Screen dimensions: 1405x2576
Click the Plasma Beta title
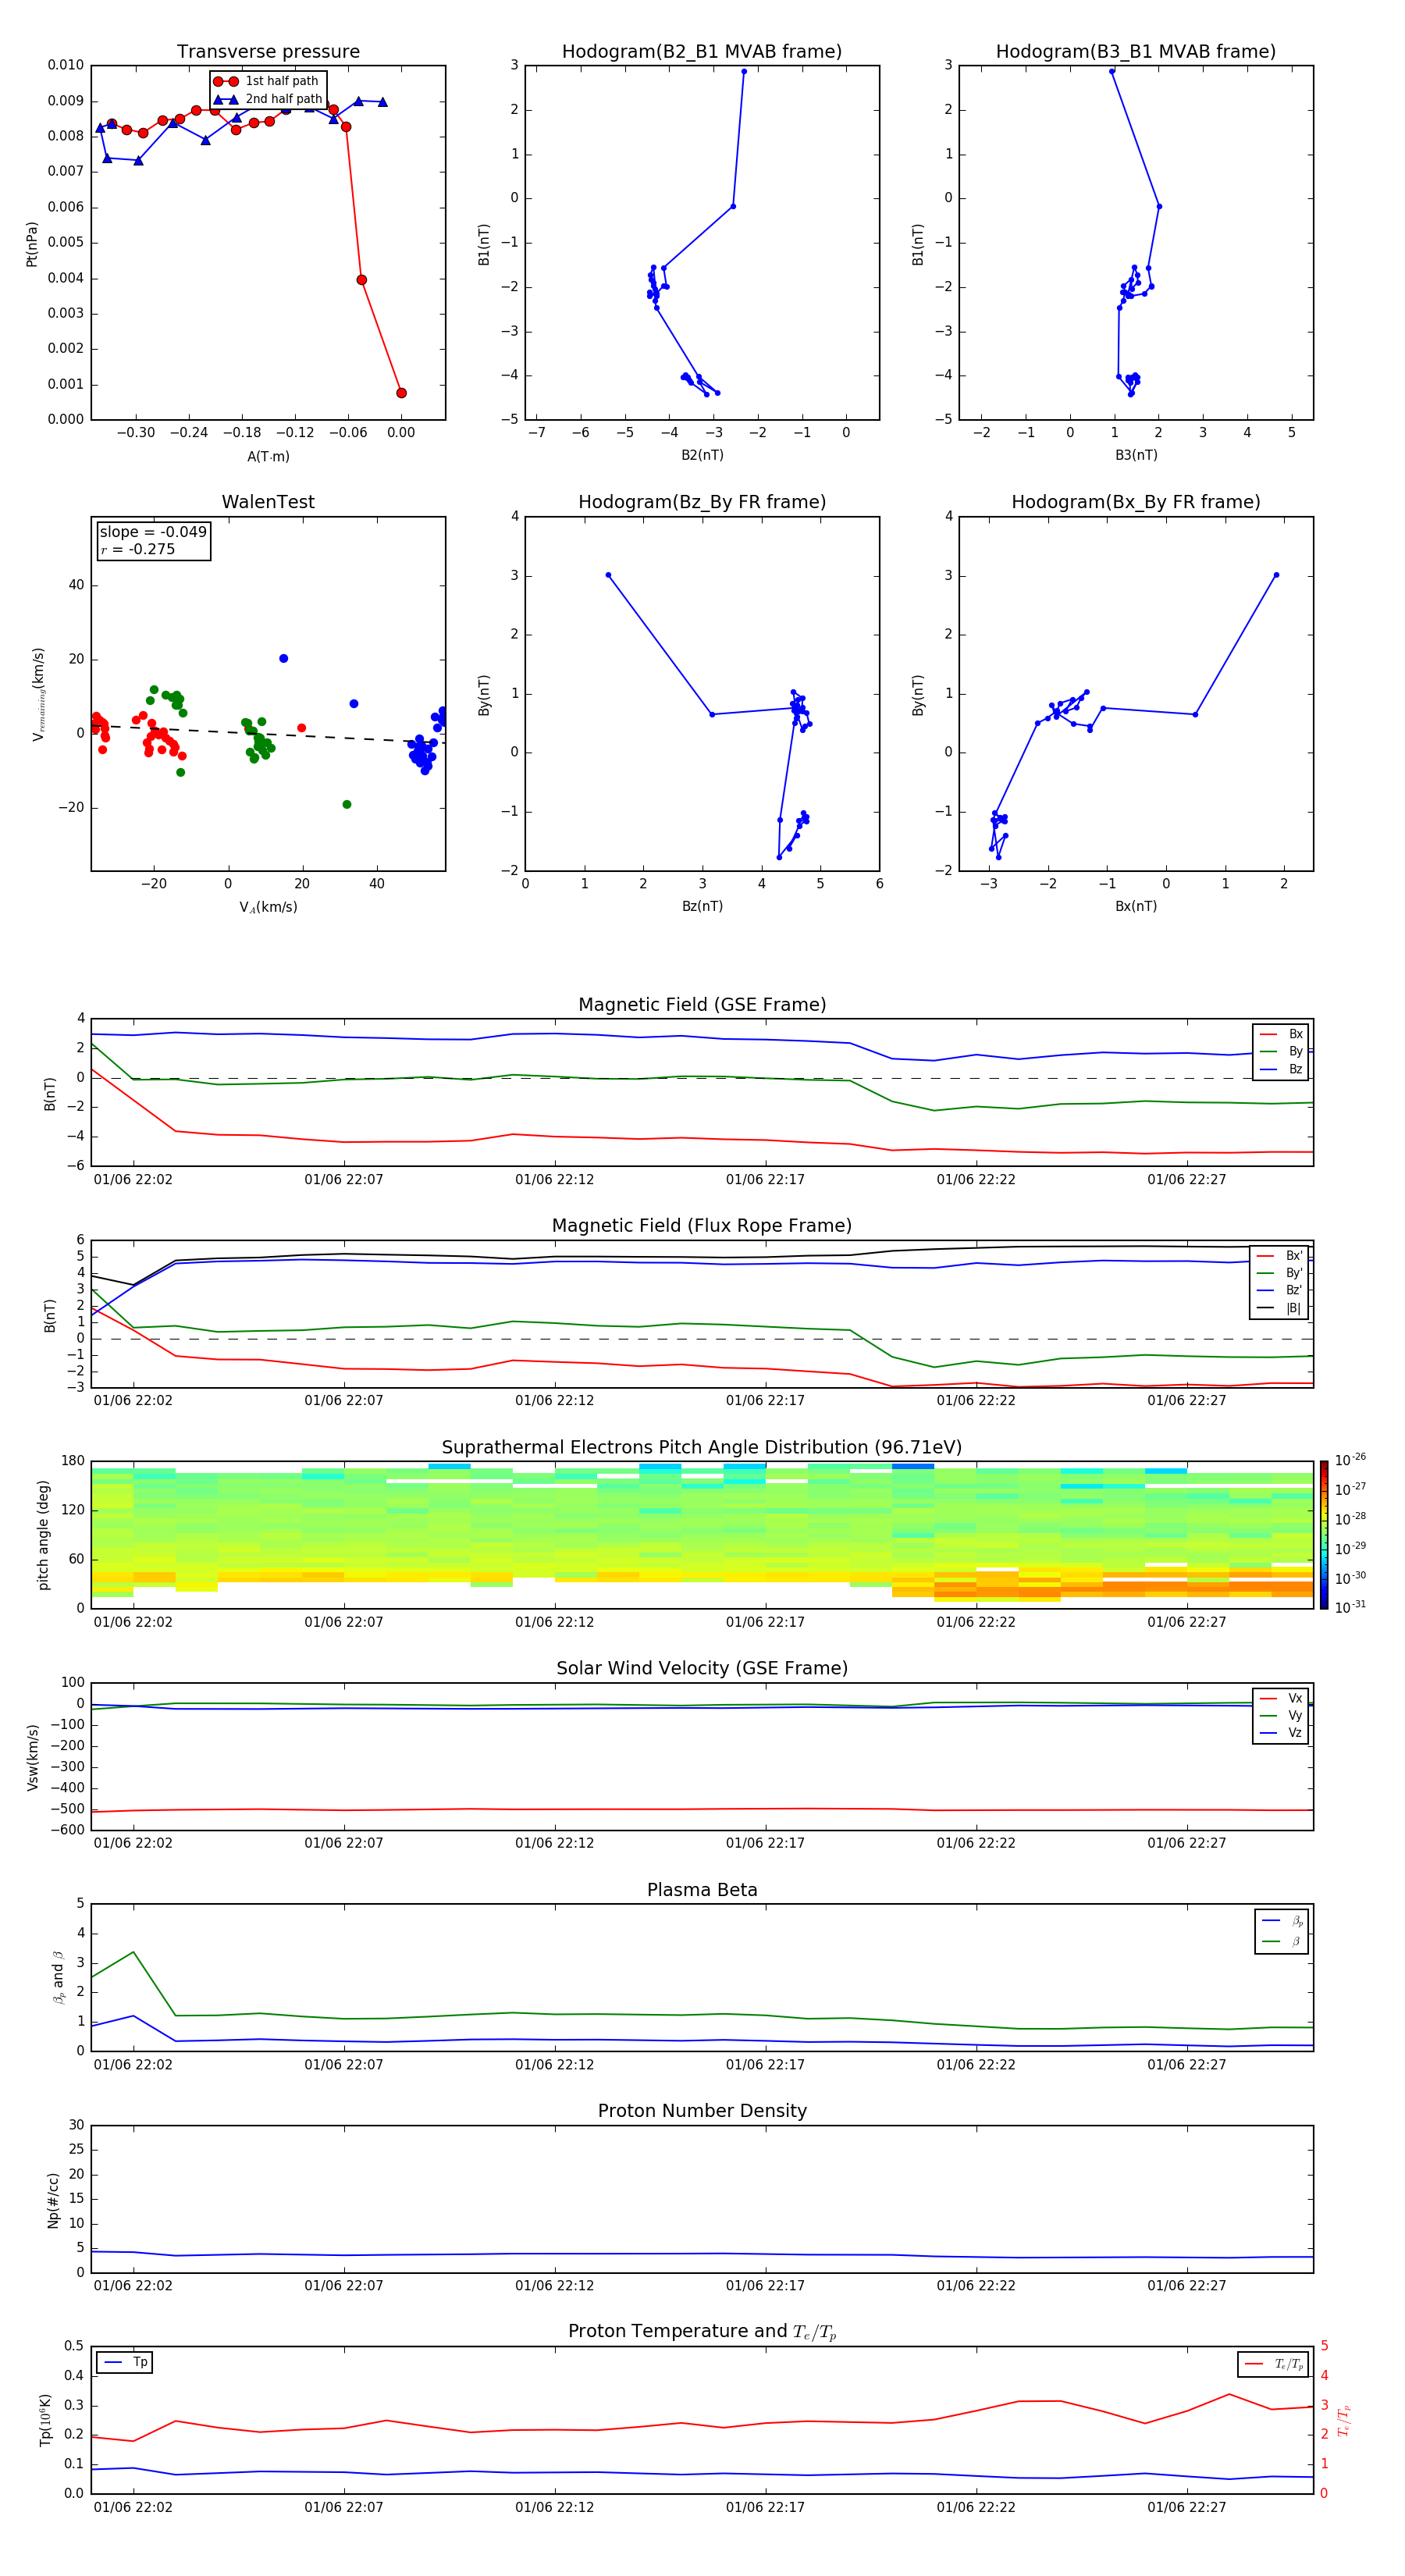tap(702, 1890)
